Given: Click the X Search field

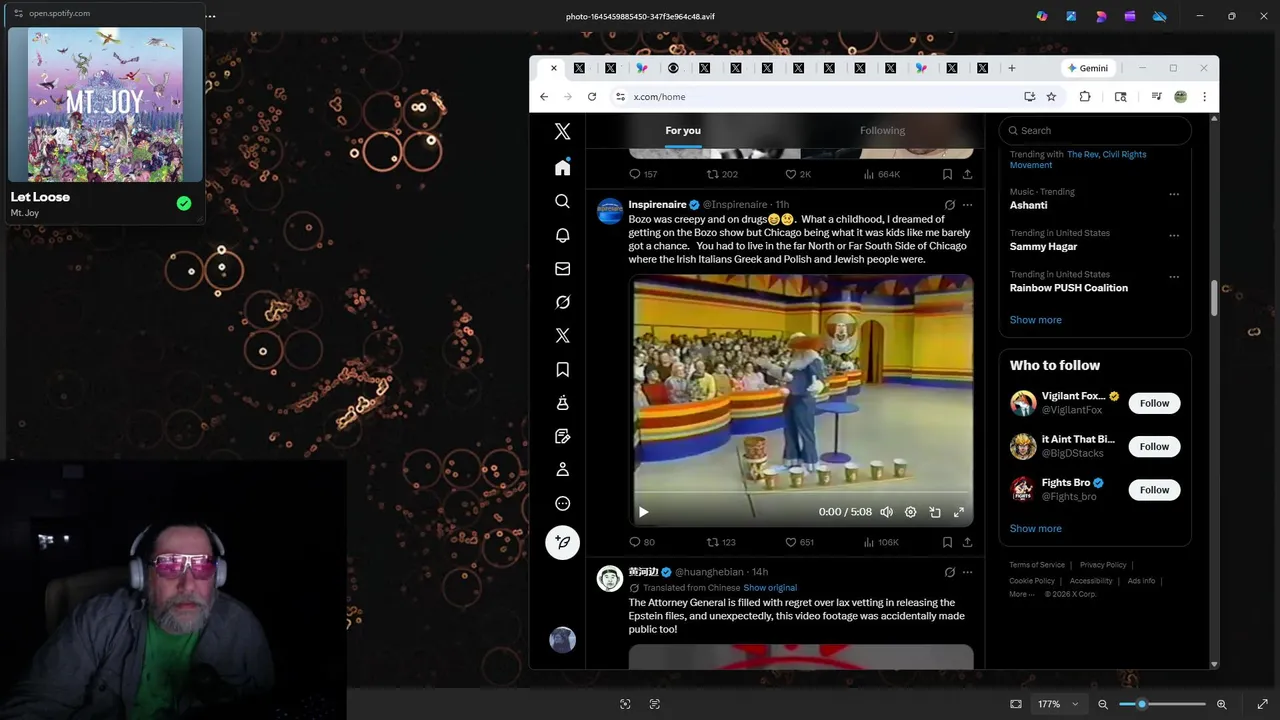Looking at the screenshot, I should [1095, 130].
